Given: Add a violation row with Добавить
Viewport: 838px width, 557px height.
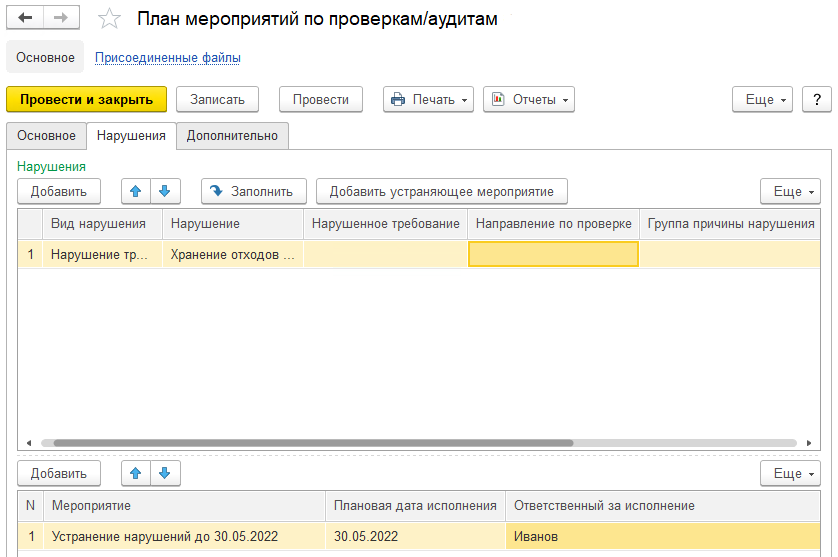Looking at the screenshot, I should coord(59,191).
